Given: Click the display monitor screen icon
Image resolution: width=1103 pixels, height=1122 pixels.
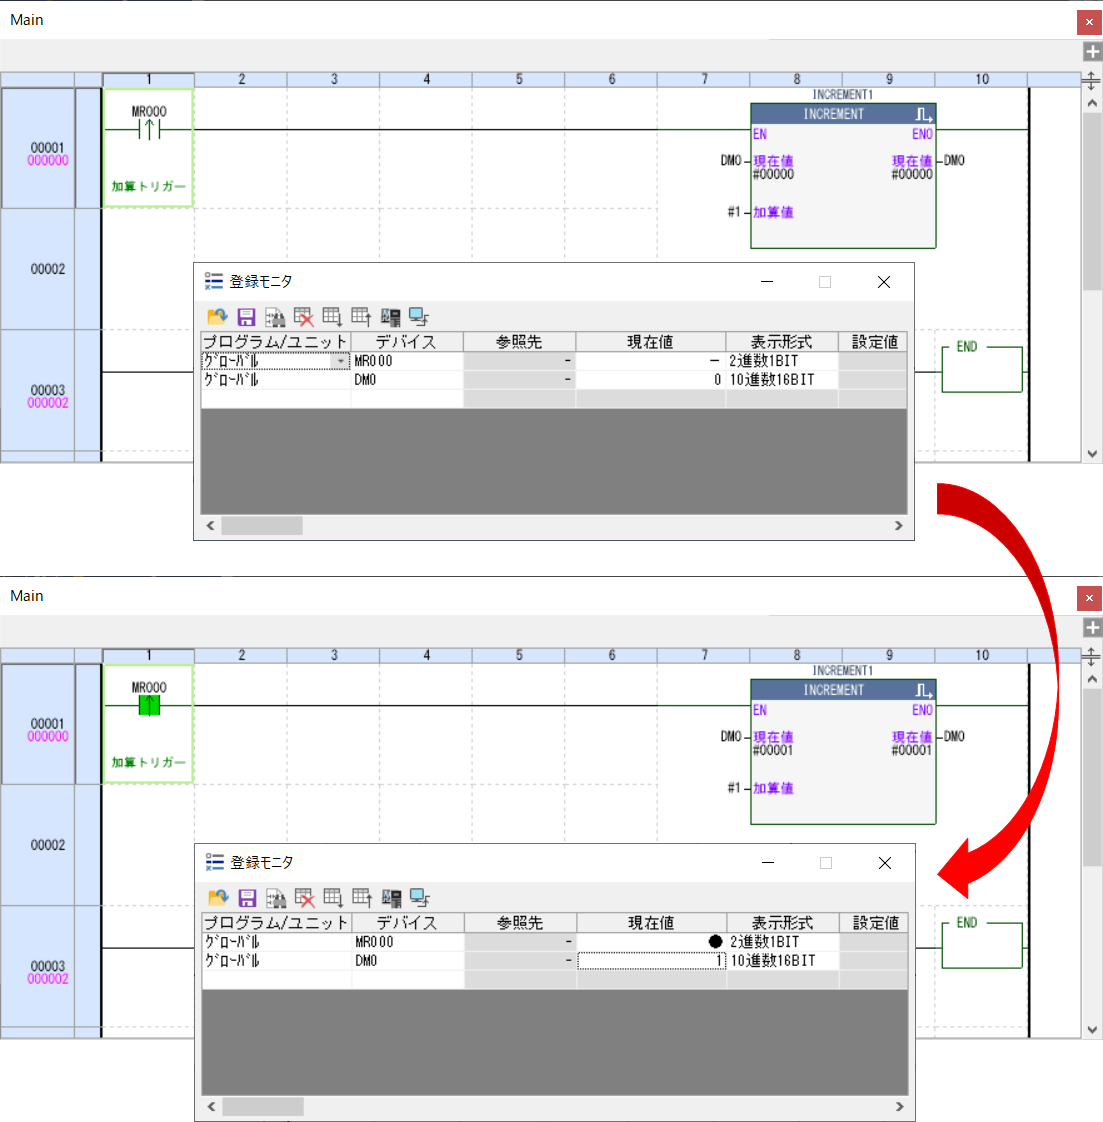Looking at the screenshot, I should coord(418,317).
